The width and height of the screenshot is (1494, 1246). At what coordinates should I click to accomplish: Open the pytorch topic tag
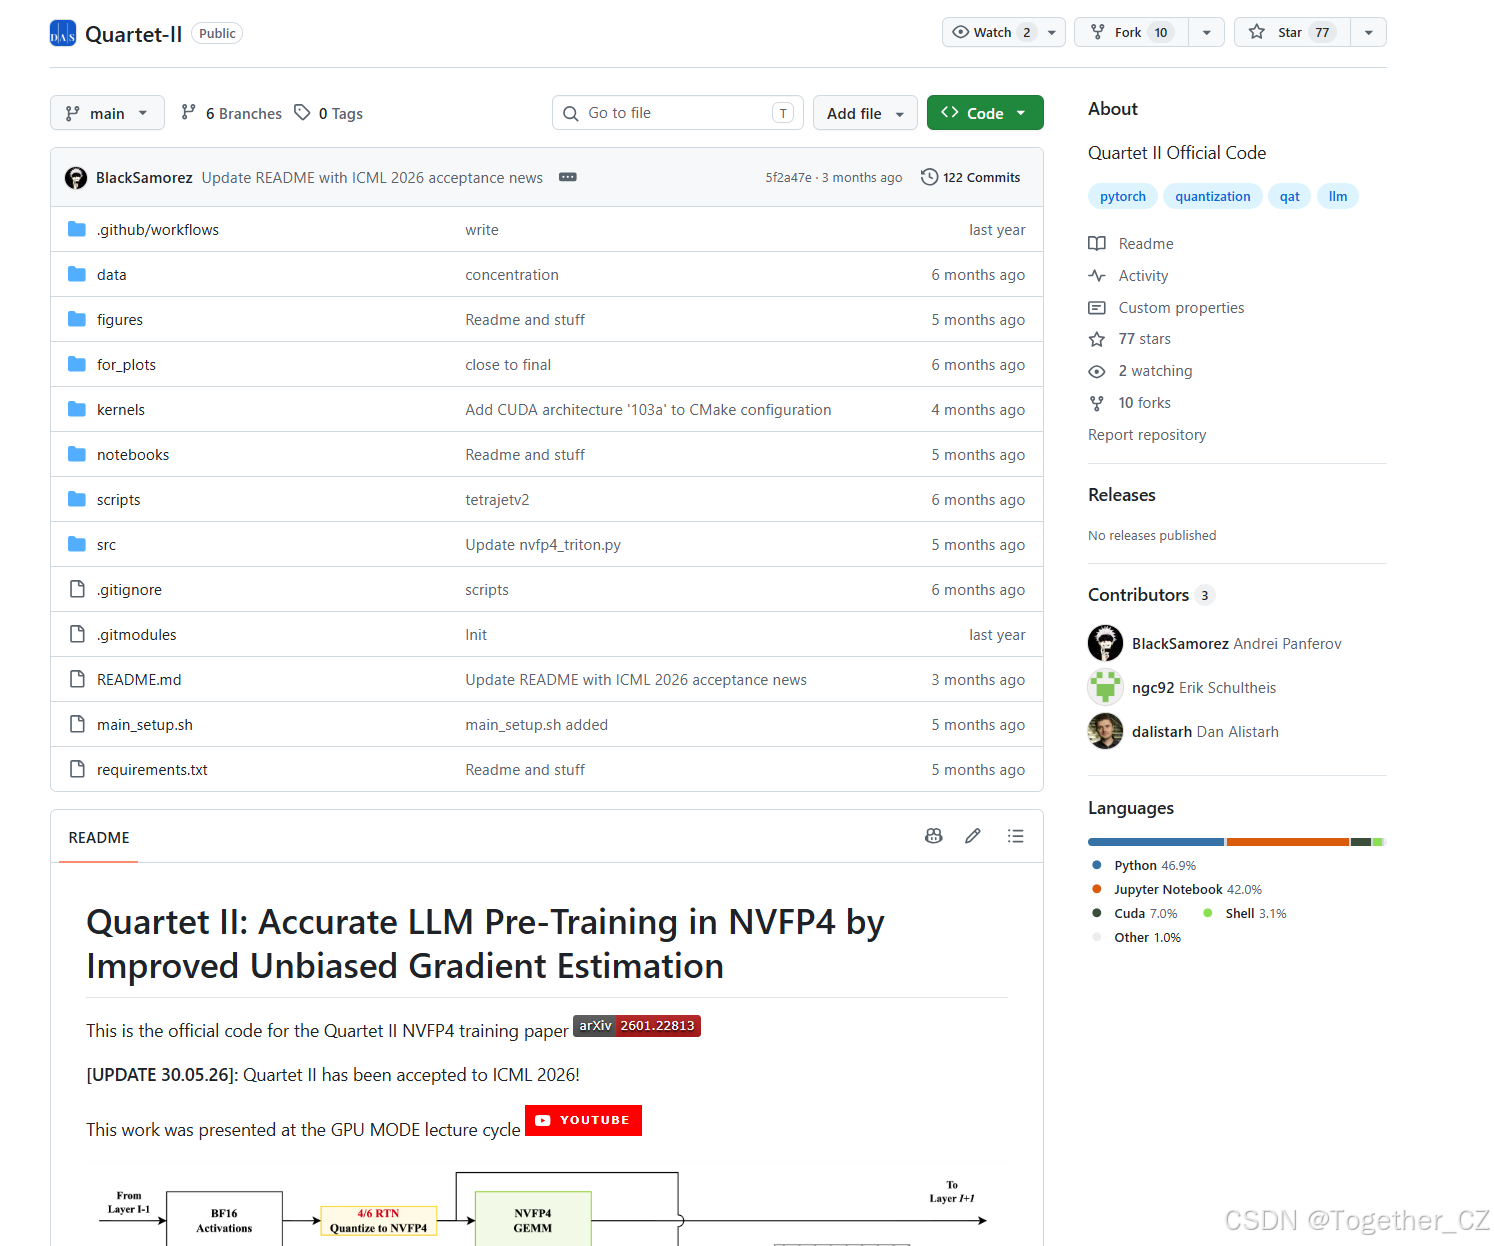point(1123,196)
